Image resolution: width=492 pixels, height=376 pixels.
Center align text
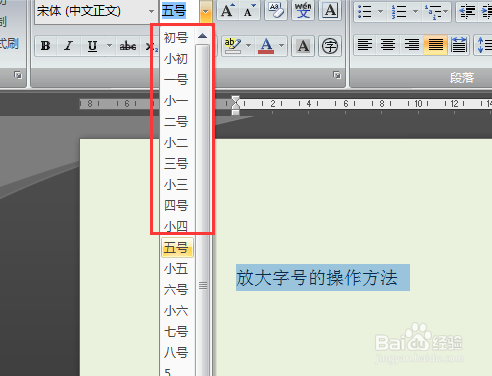point(388,45)
